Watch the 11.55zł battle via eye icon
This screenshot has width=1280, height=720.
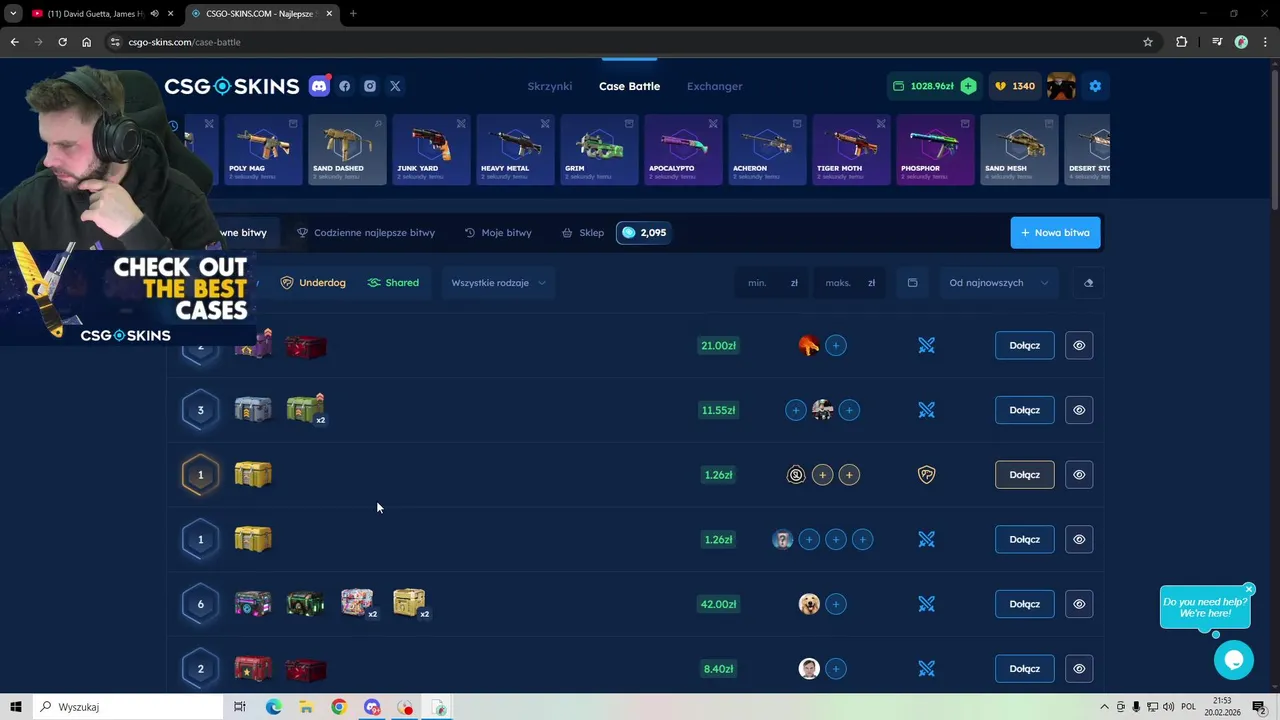coord(1079,410)
